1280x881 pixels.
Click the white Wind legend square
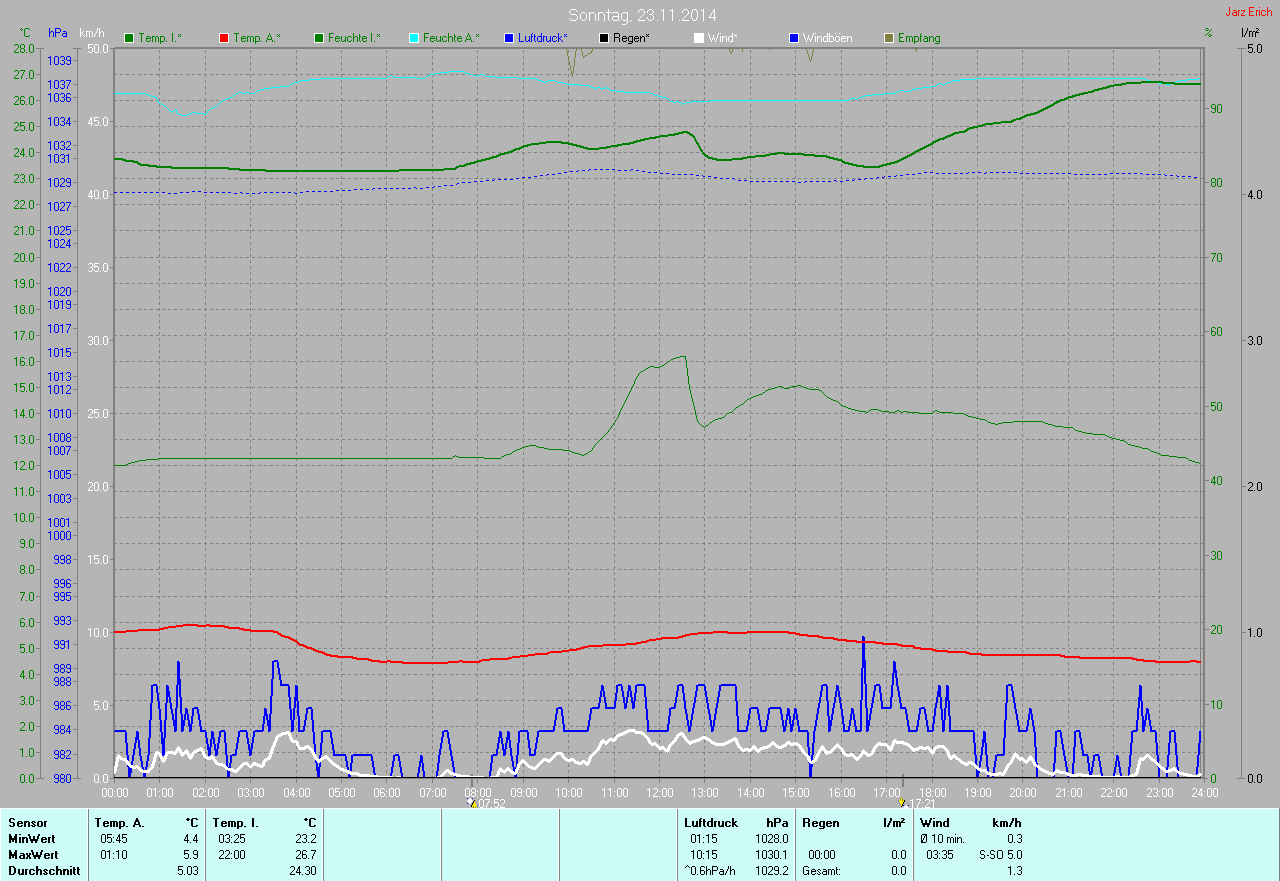point(699,38)
